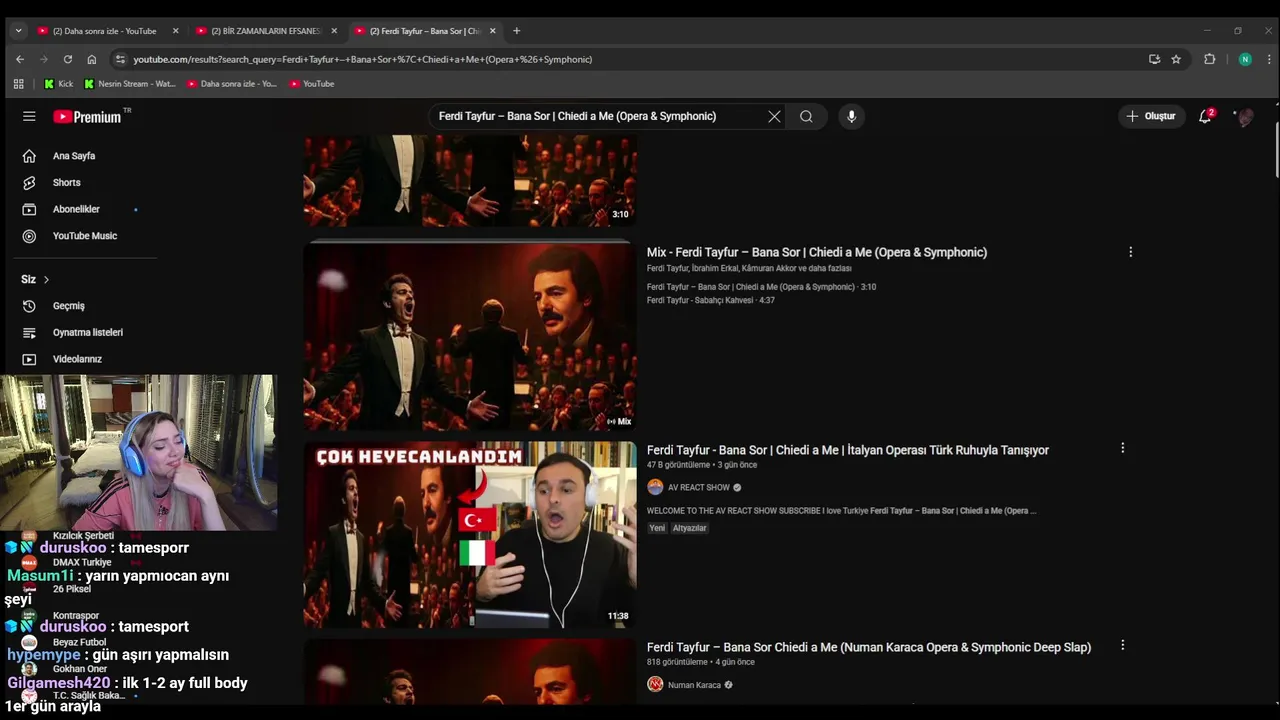Open Mix - Ferdi Tayfur Bana Sor title
The height and width of the screenshot is (720, 1280).
[x=816, y=252]
